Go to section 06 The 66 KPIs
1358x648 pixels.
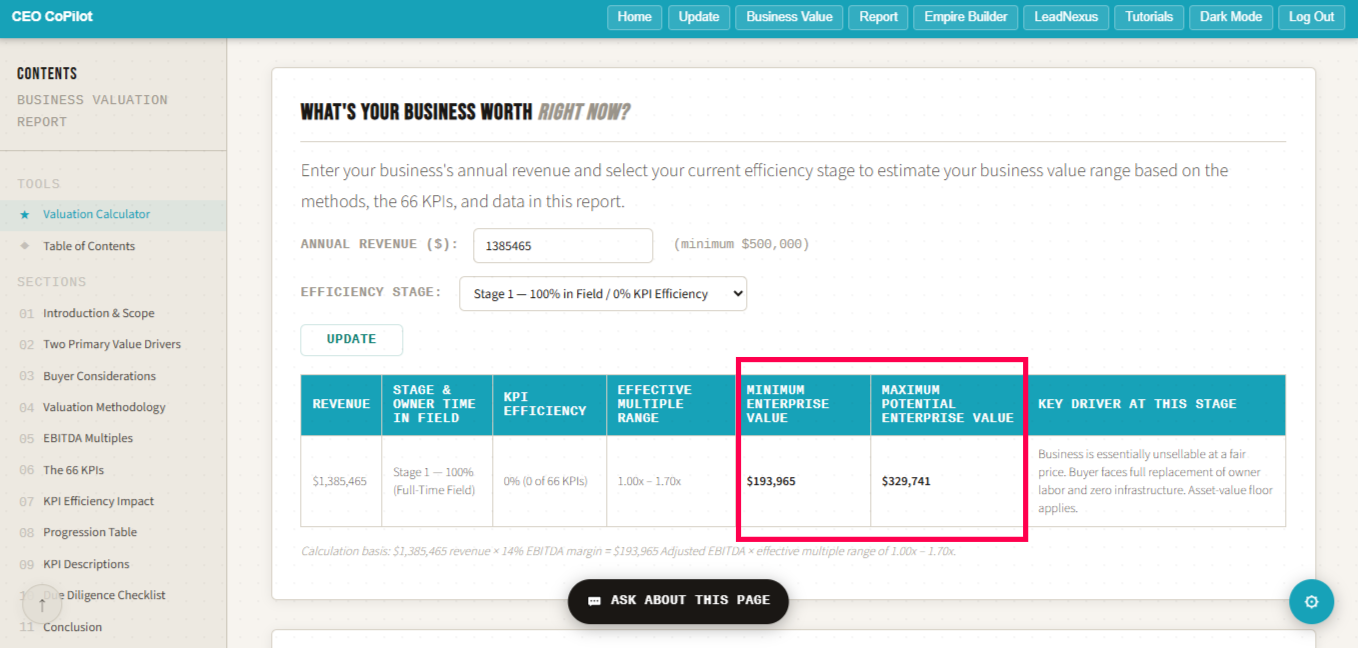[73, 470]
